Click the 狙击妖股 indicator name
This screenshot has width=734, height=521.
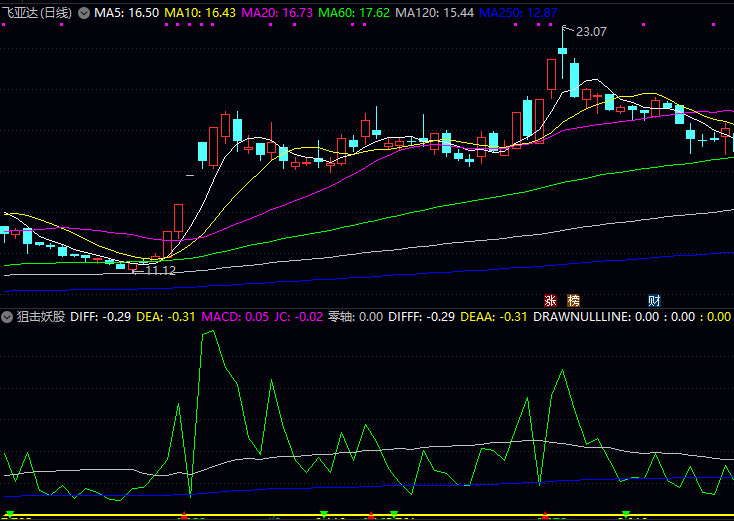tap(42, 317)
